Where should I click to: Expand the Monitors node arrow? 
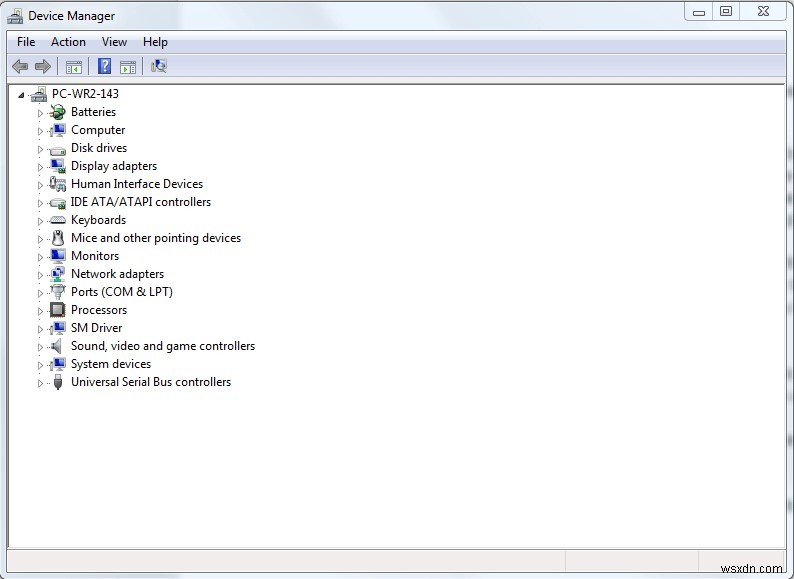coord(41,257)
